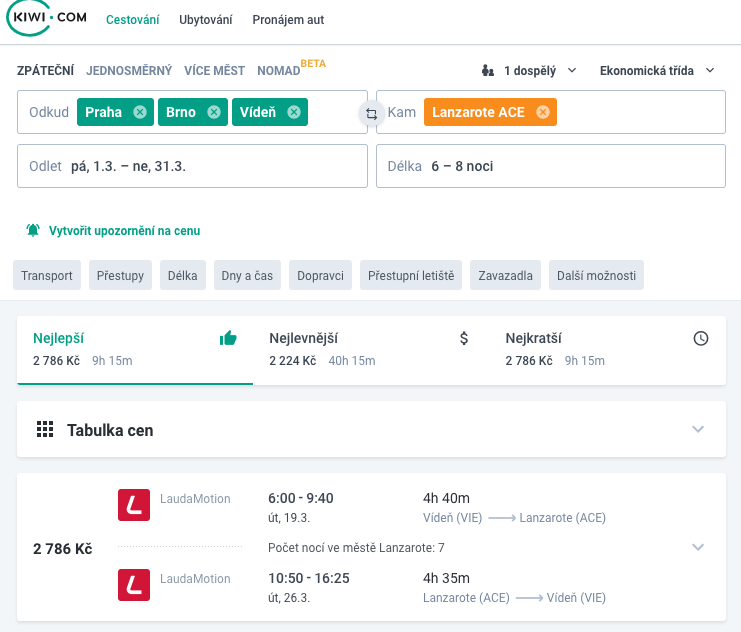741x632 pixels.
Task: Remove Vídeň from origin cities
Action: (294, 112)
